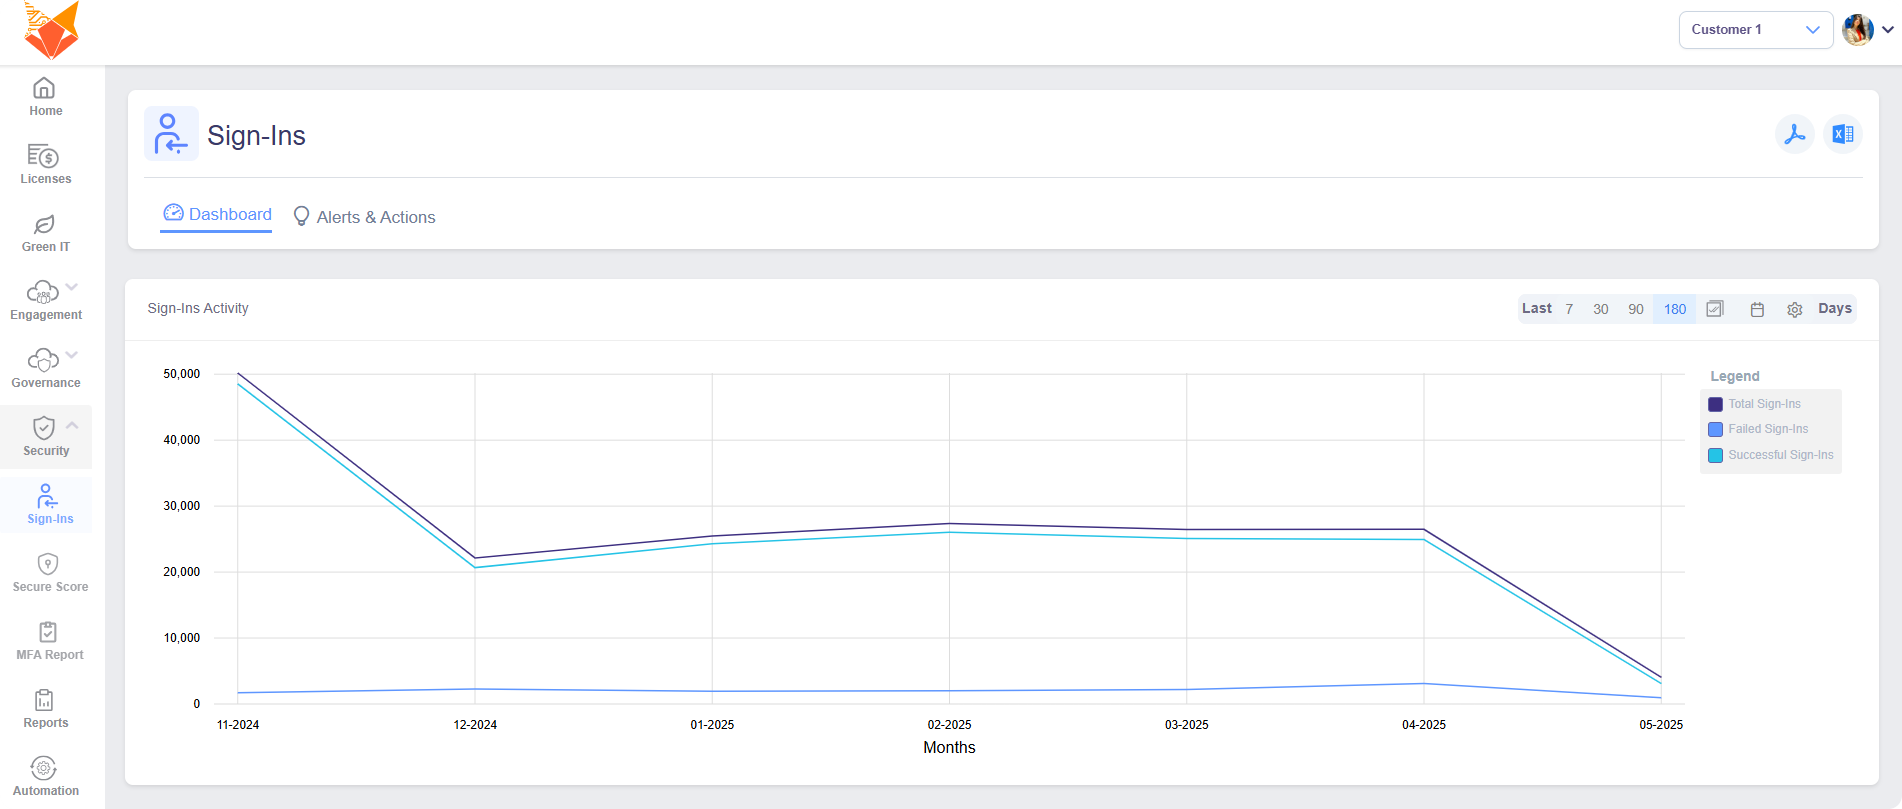Go to Licenses in the sidebar

pyautogui.click(x=45, y=164)
